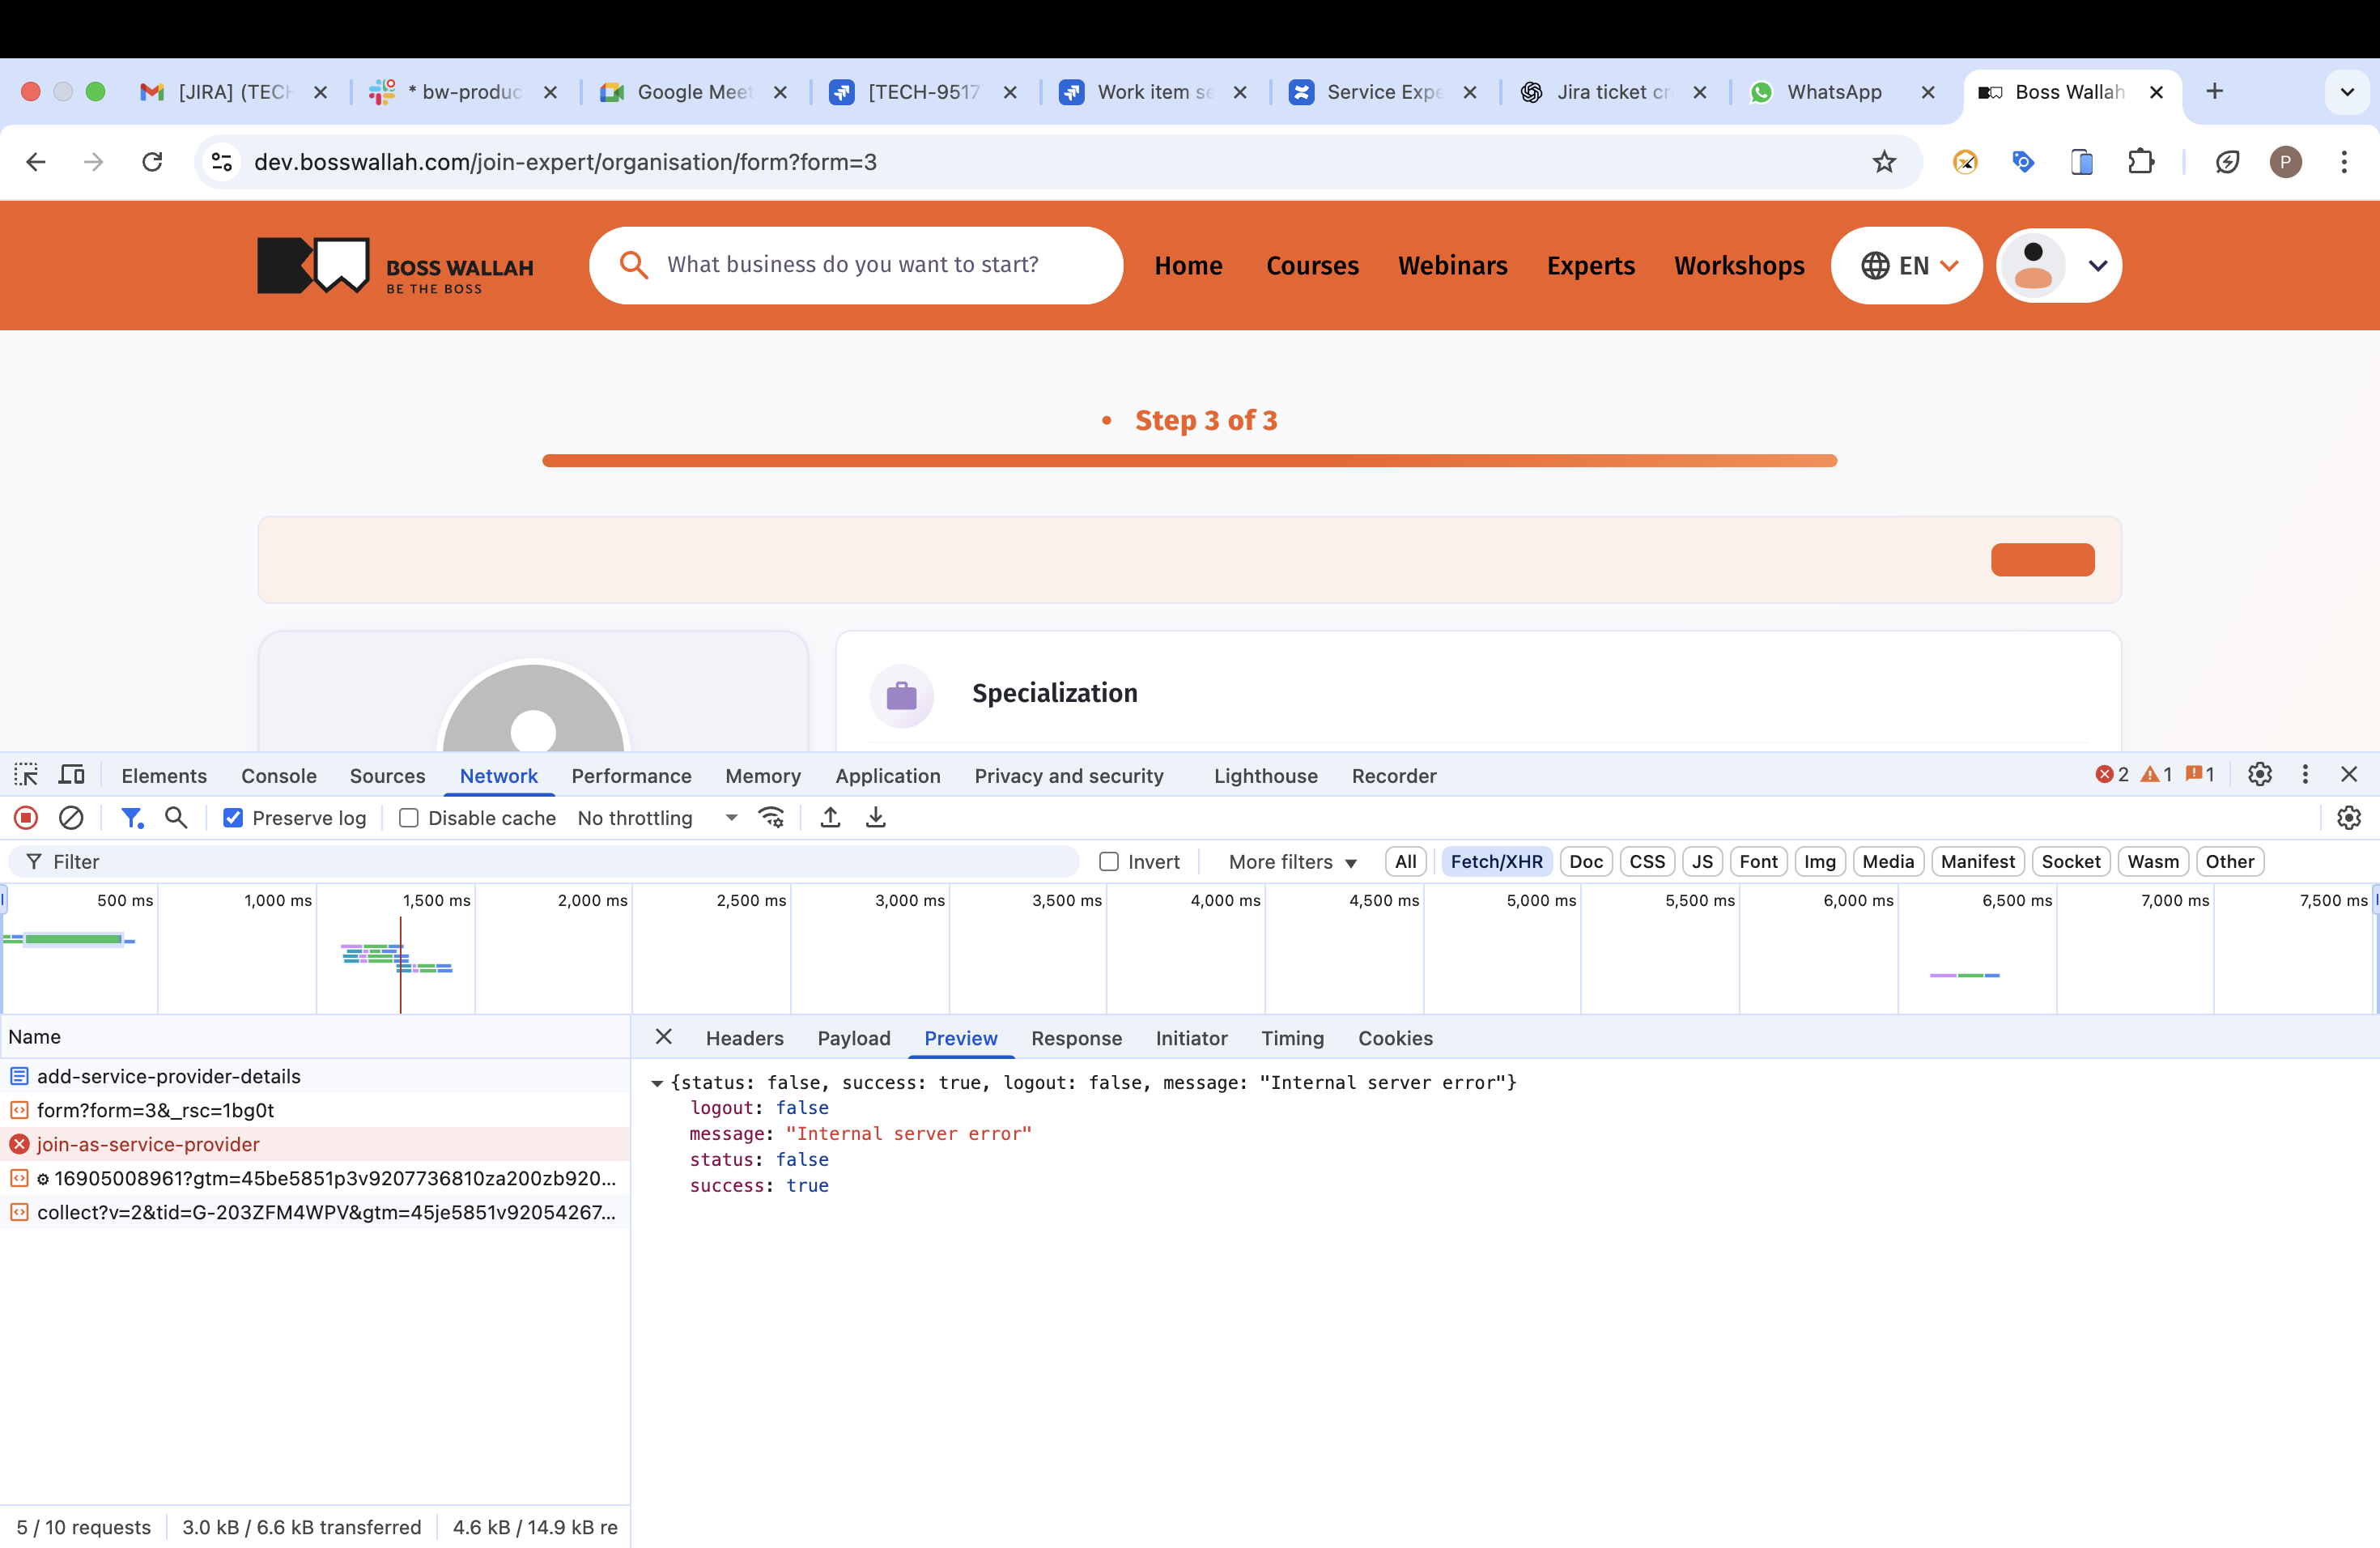2380x1548 pixels.
Task: Expand the More filters dropdown
Action: pos(1292,862)
